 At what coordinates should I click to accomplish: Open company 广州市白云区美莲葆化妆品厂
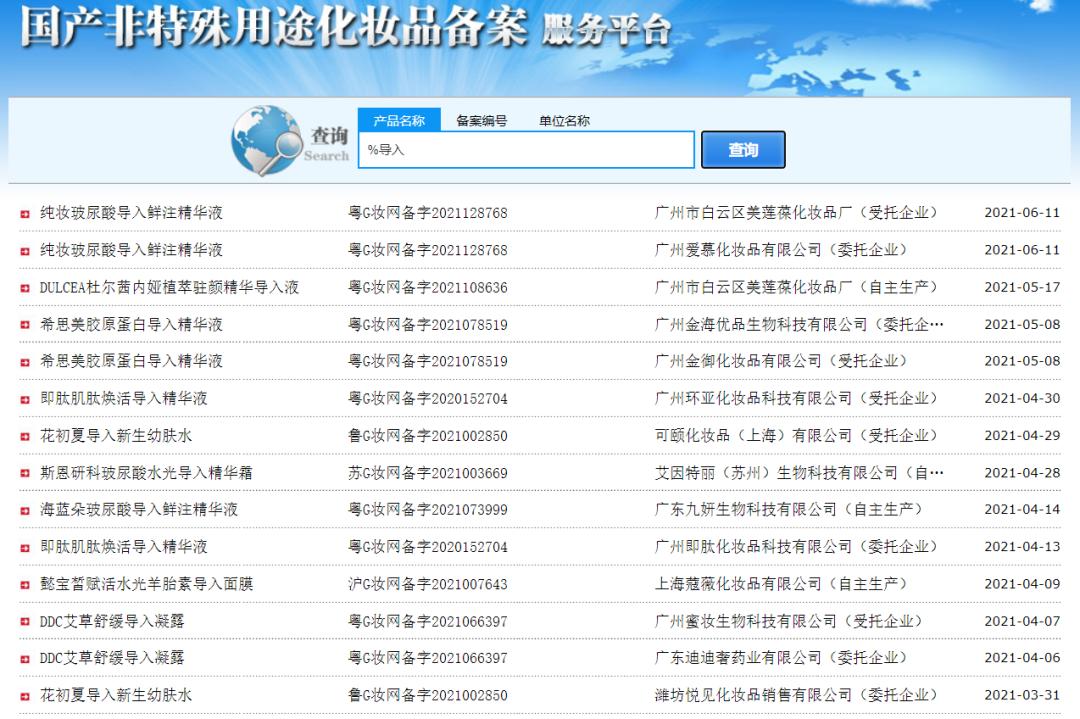point(756,212)
